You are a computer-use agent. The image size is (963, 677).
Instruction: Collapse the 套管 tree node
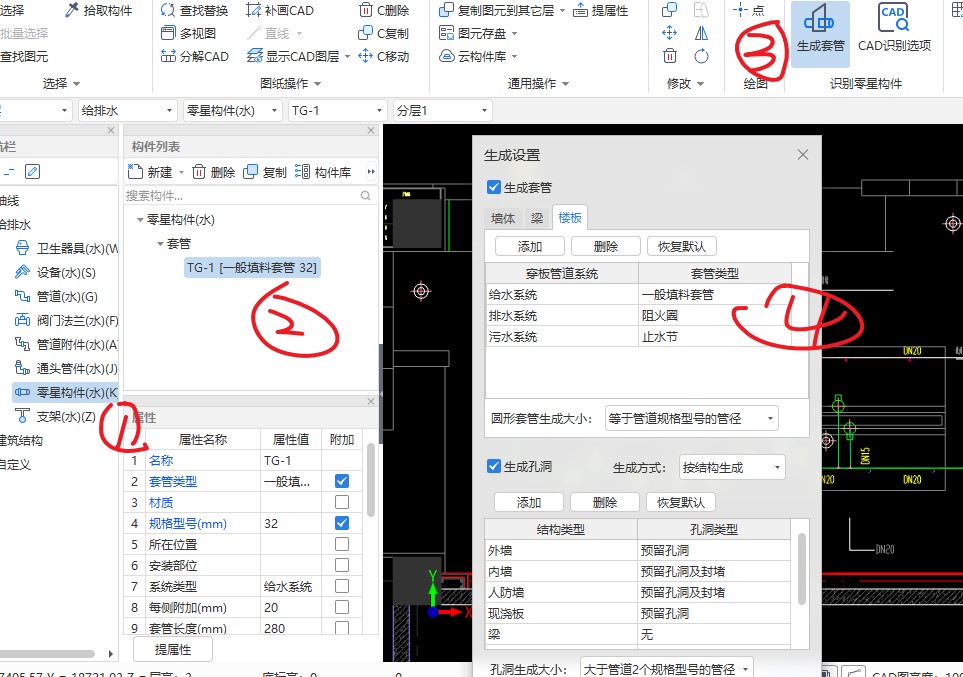click(160, 244)
